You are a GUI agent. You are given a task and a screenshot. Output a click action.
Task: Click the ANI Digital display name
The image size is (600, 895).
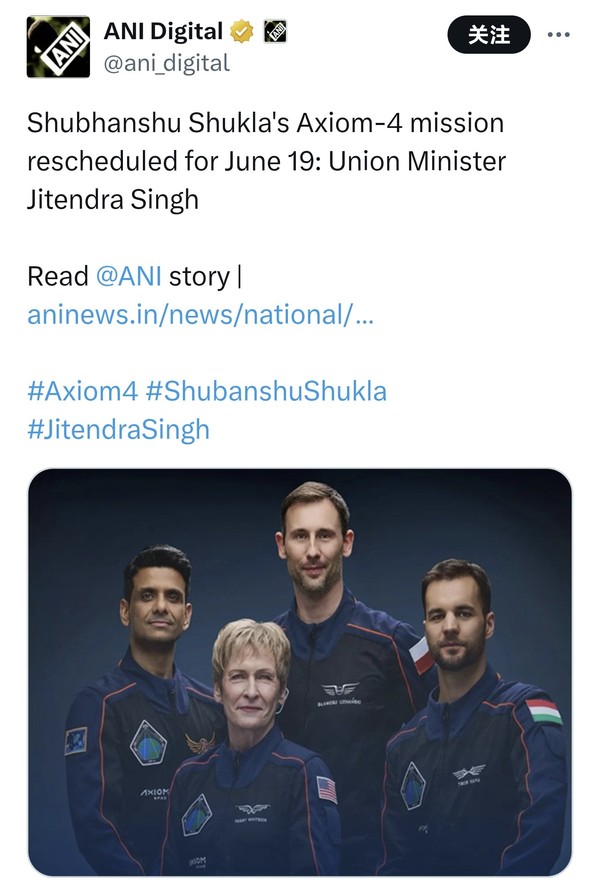point(163,32)
